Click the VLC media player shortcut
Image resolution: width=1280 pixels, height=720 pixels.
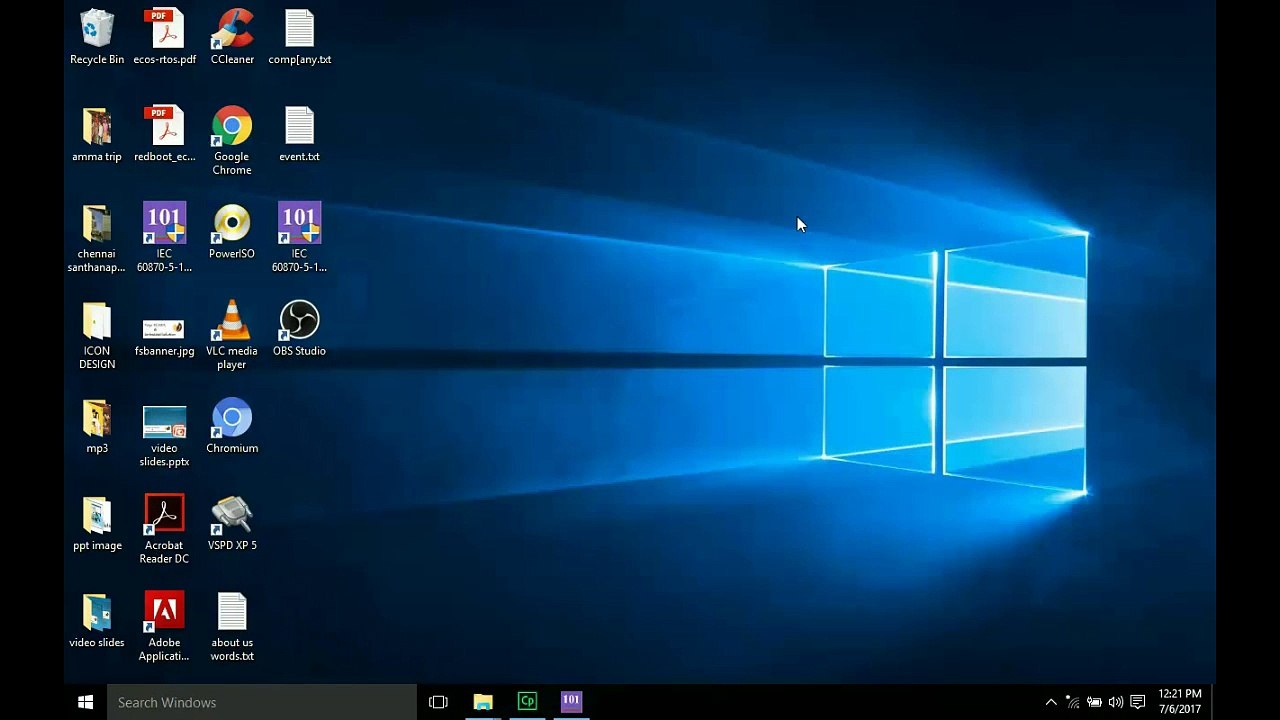[232, 335]
